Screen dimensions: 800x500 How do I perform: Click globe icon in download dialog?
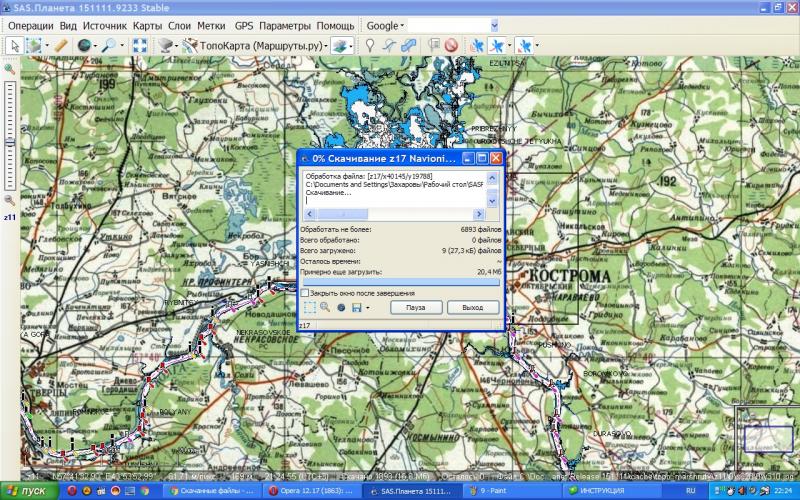(x=341, y=307)
